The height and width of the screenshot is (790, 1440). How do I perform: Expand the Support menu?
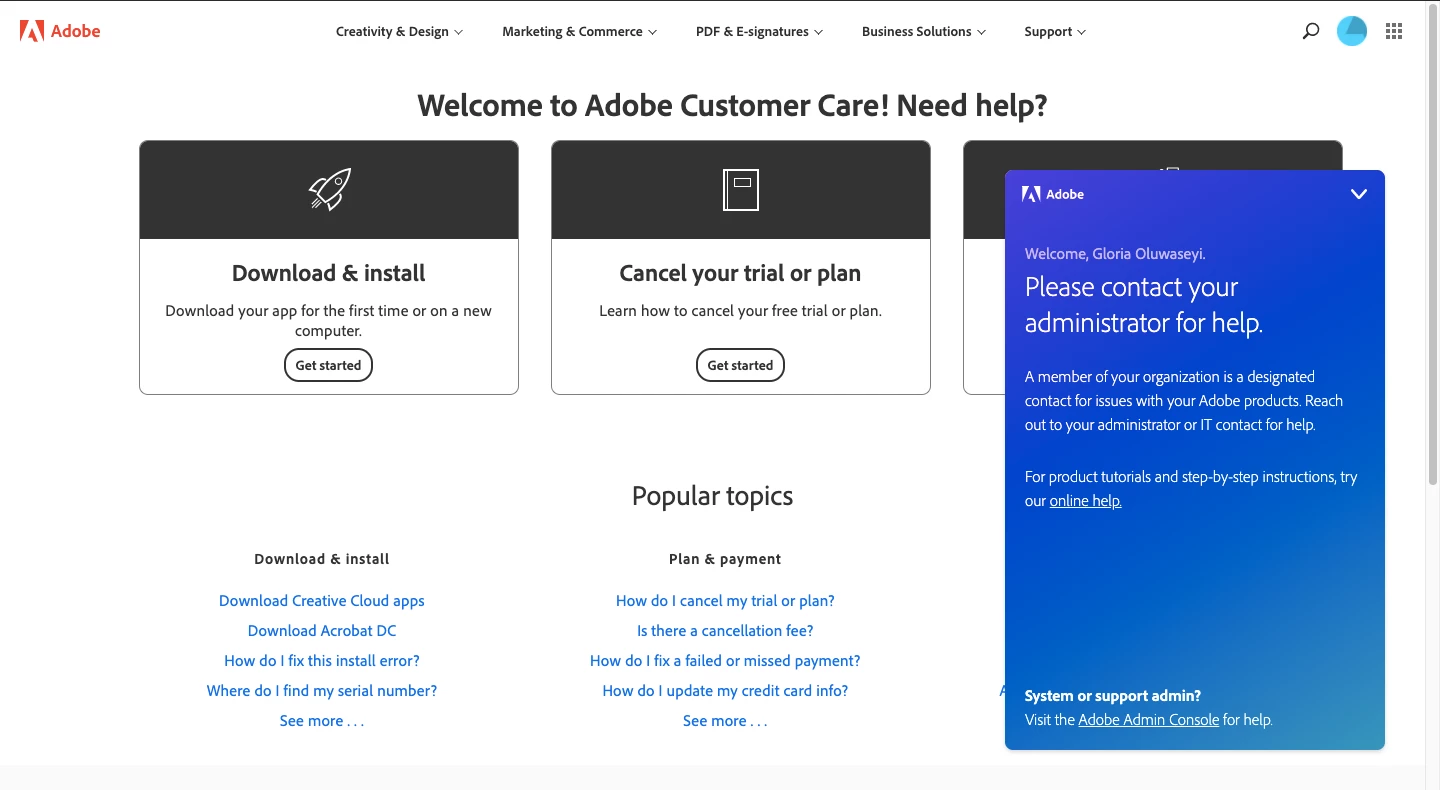point(1055,31)
